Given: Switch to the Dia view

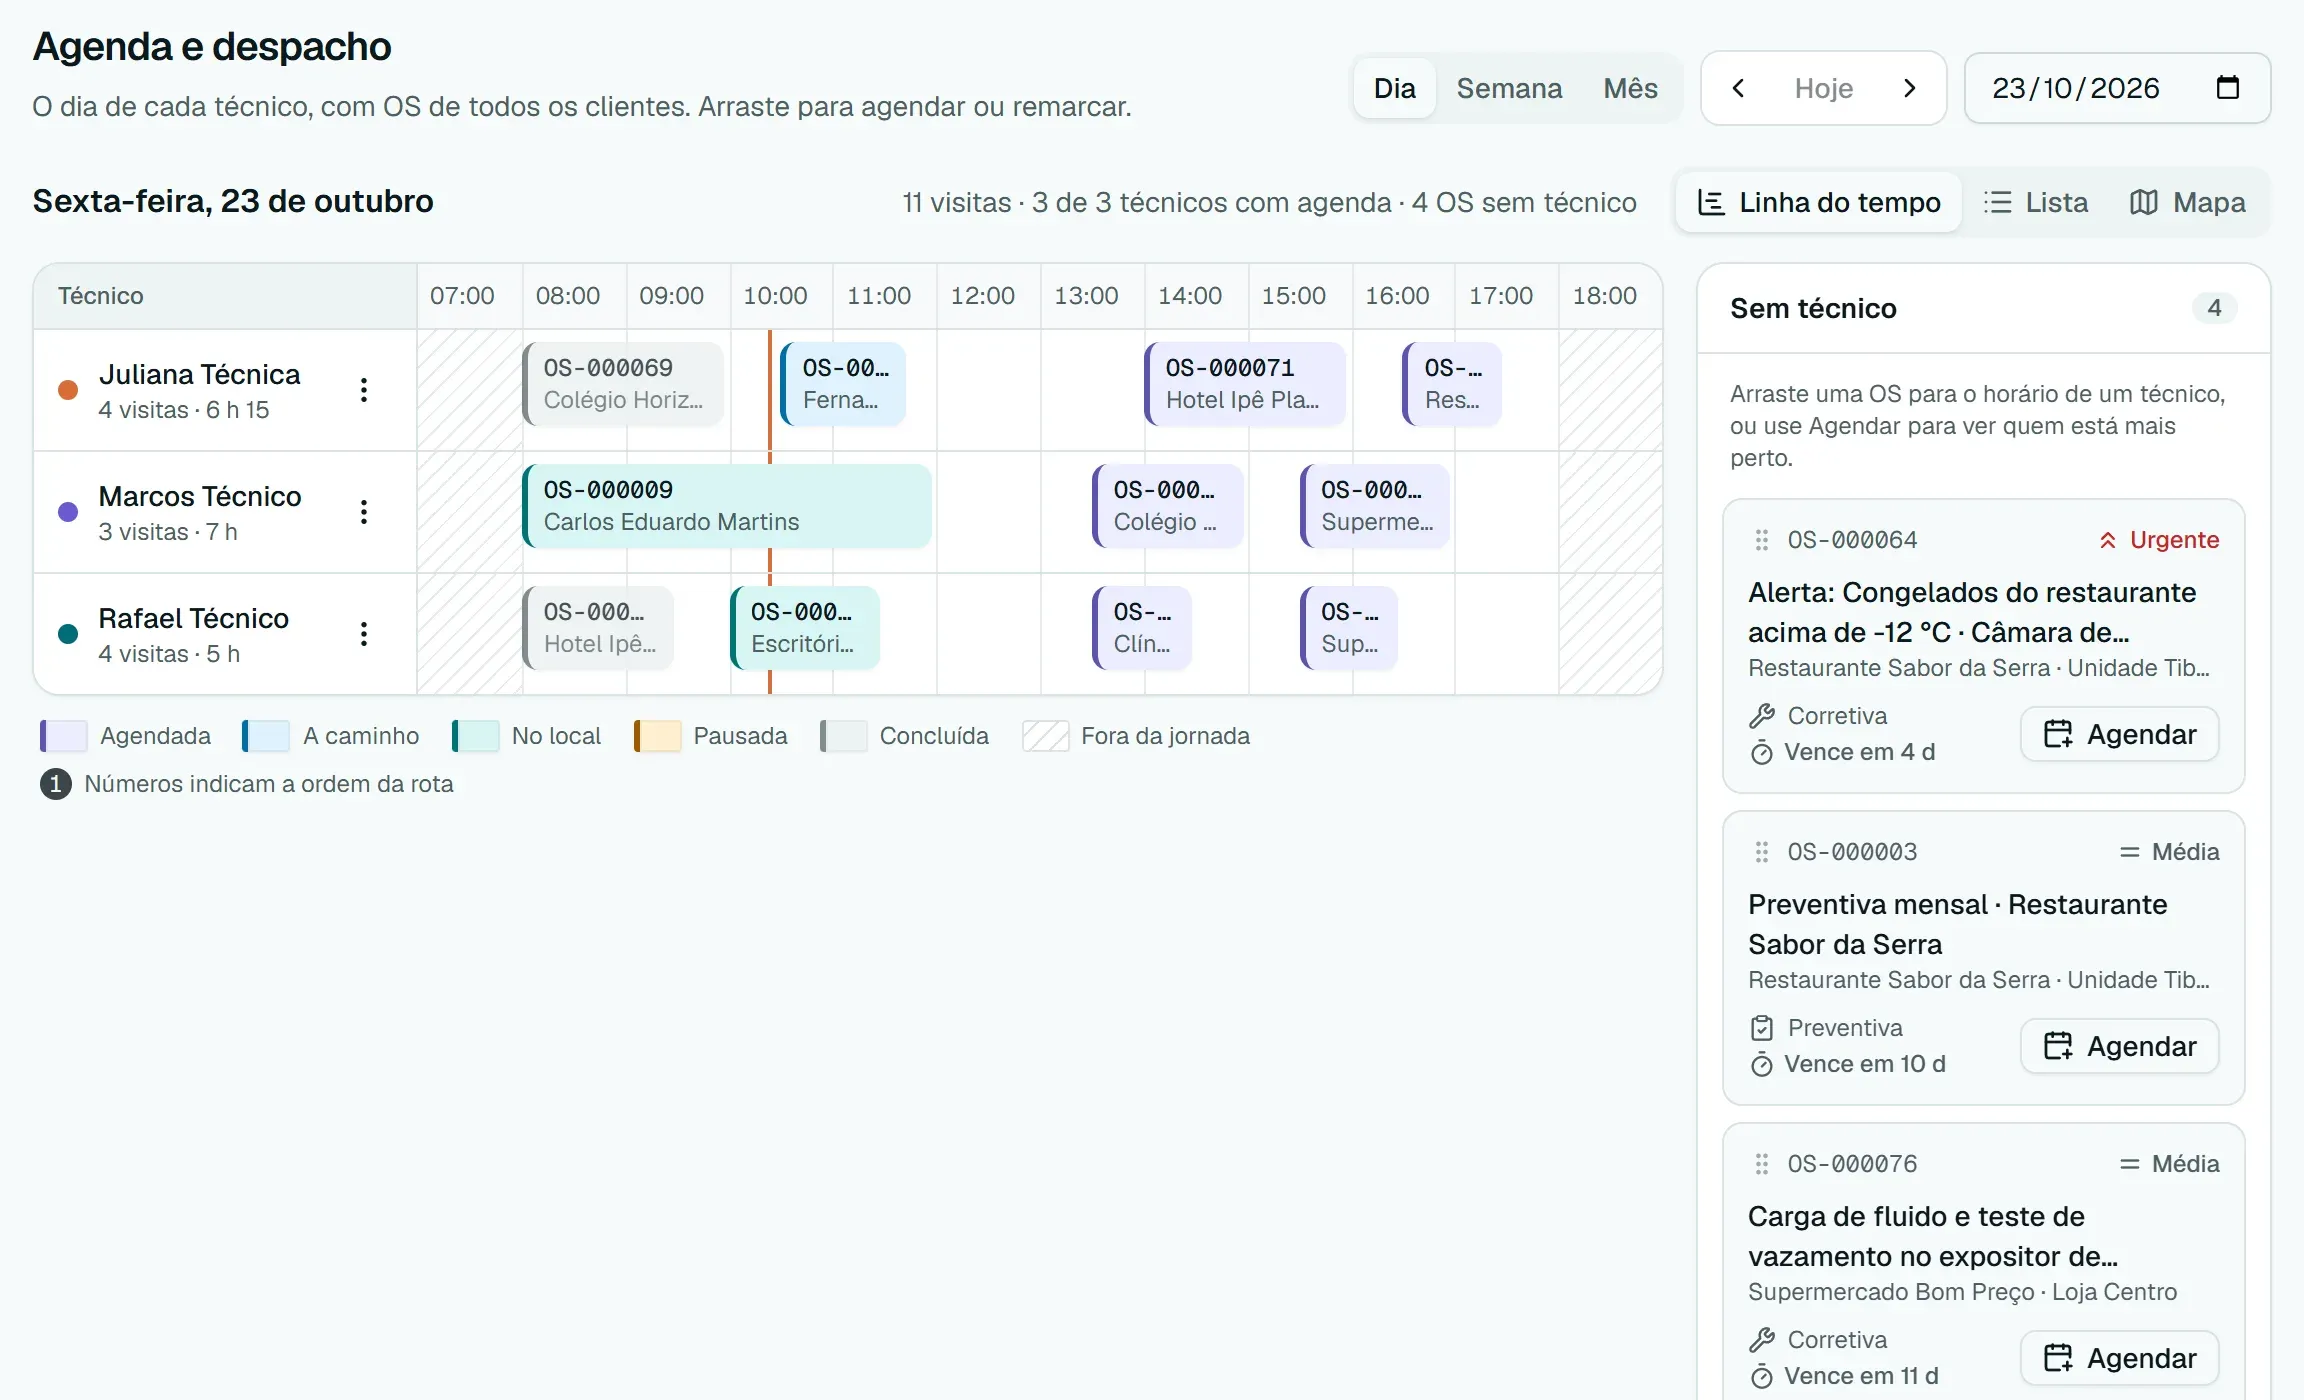Looking at the screenshot, I should [x=1395, y=88].
